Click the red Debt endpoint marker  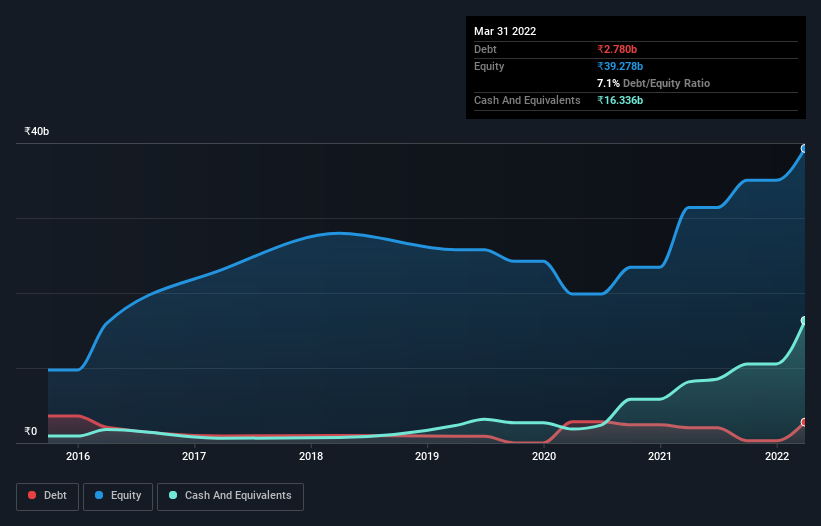click(x=804, y=422)
